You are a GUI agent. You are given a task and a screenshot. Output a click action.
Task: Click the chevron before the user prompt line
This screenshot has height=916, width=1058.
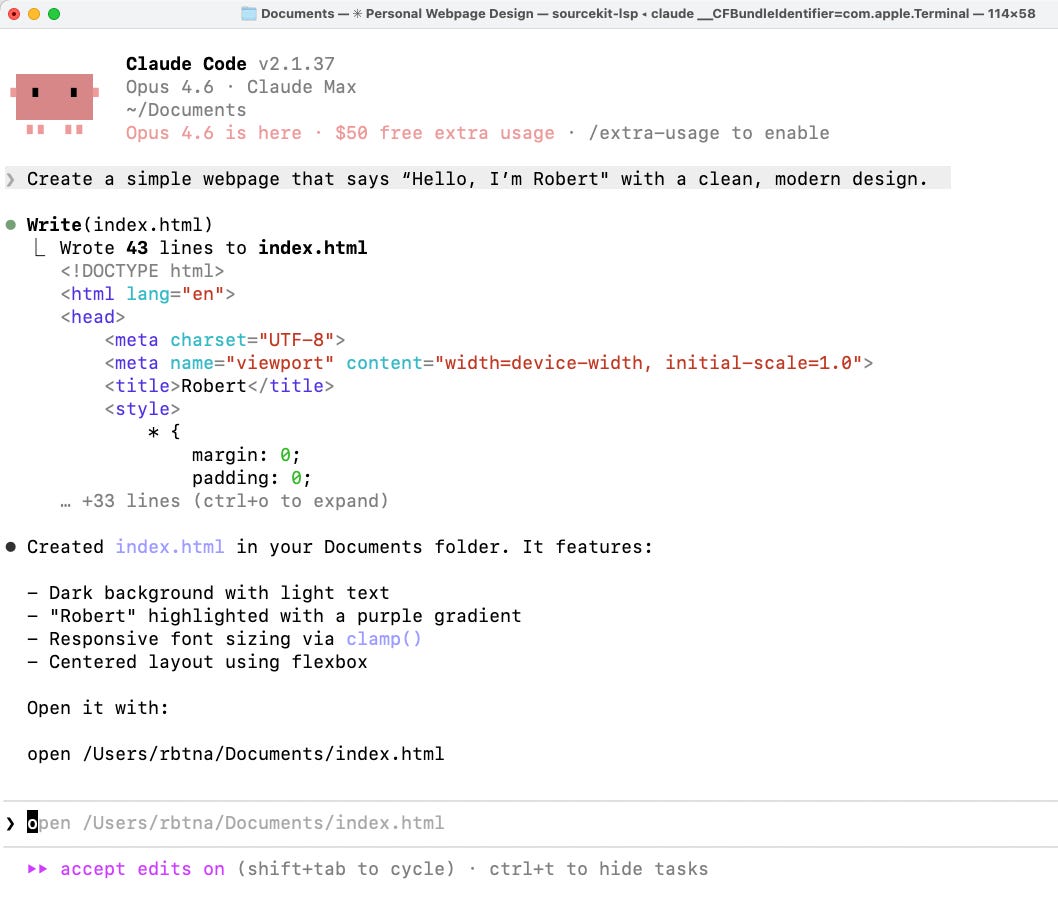click(x=10, y=179)
